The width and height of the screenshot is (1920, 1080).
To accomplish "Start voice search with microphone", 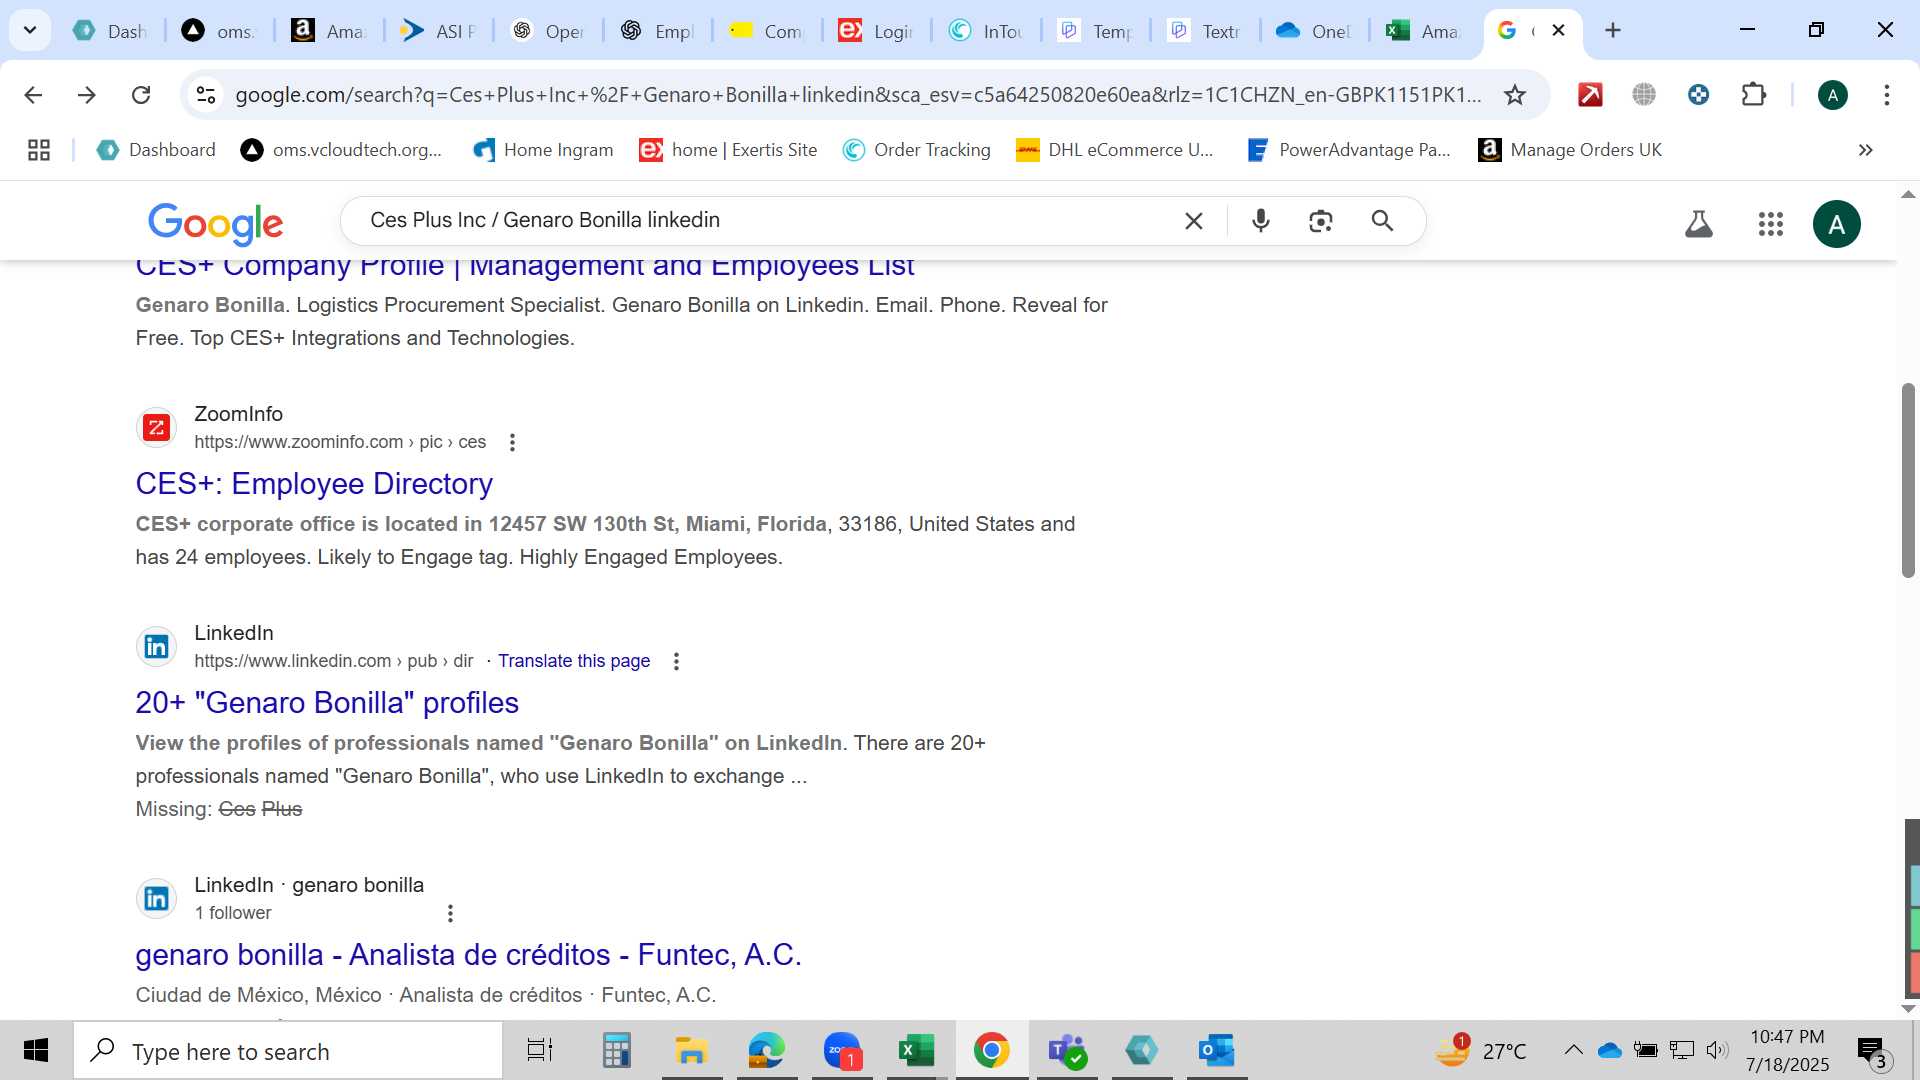I will point(1261,221).
